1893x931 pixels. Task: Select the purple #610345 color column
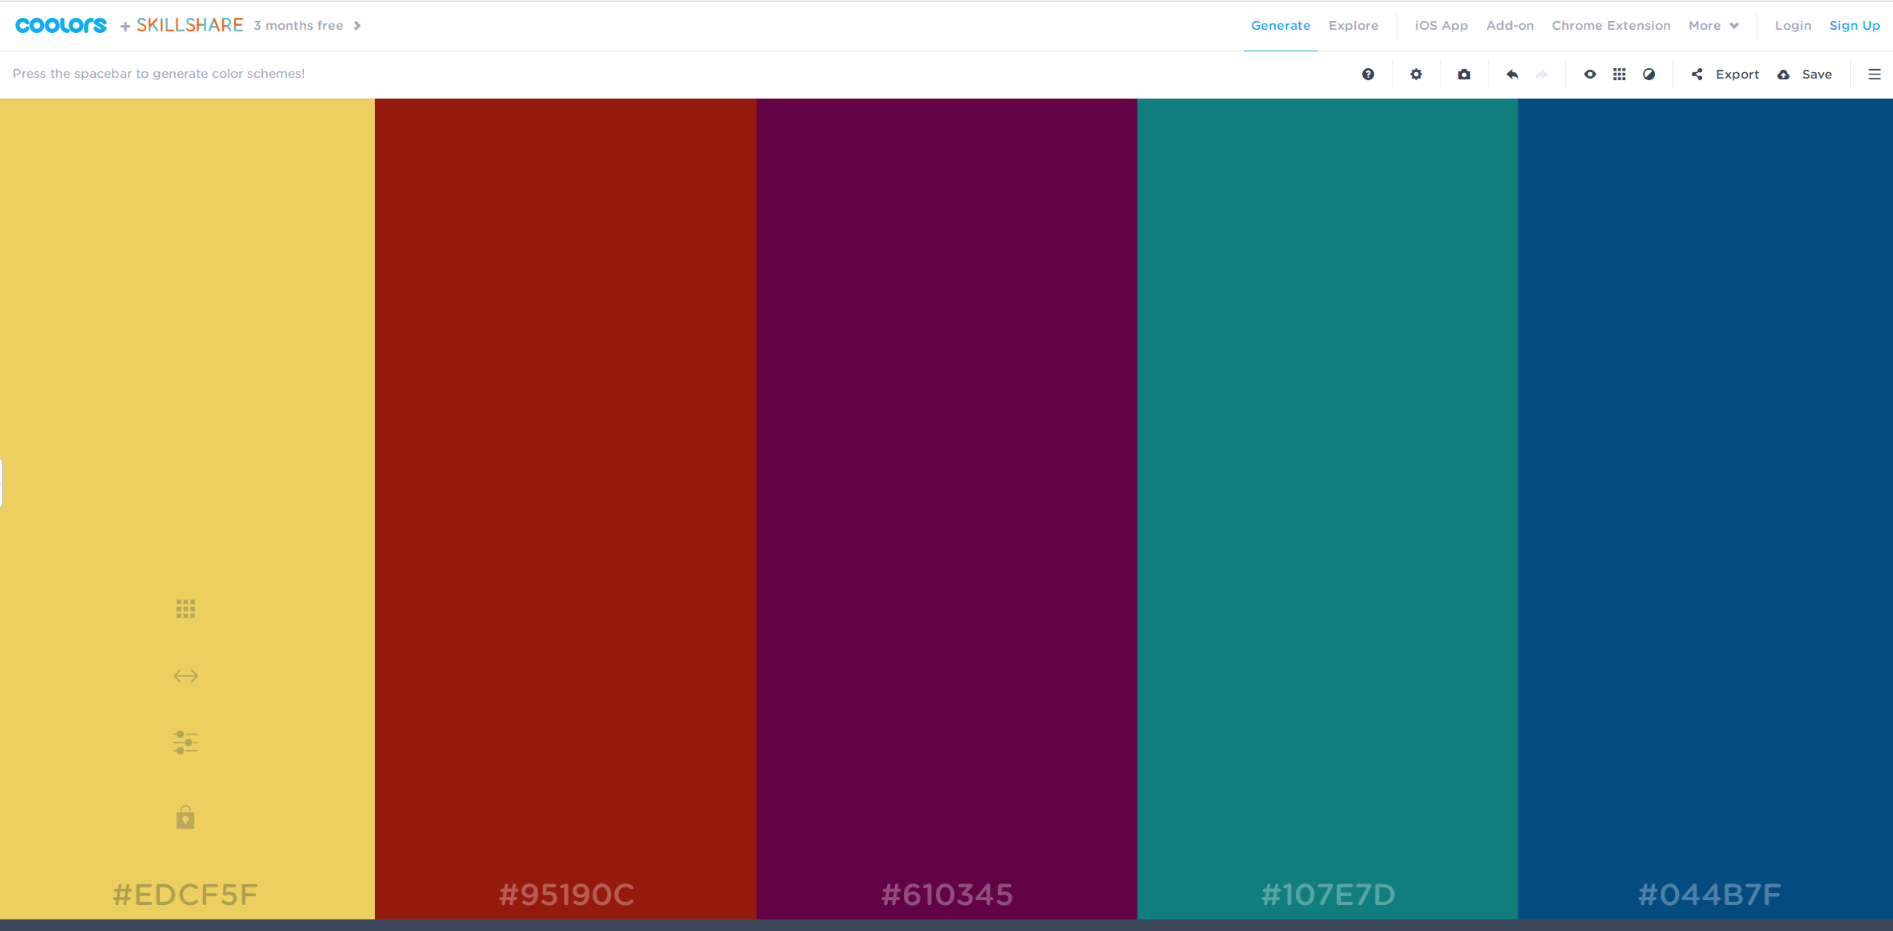[x=947, y=508]
